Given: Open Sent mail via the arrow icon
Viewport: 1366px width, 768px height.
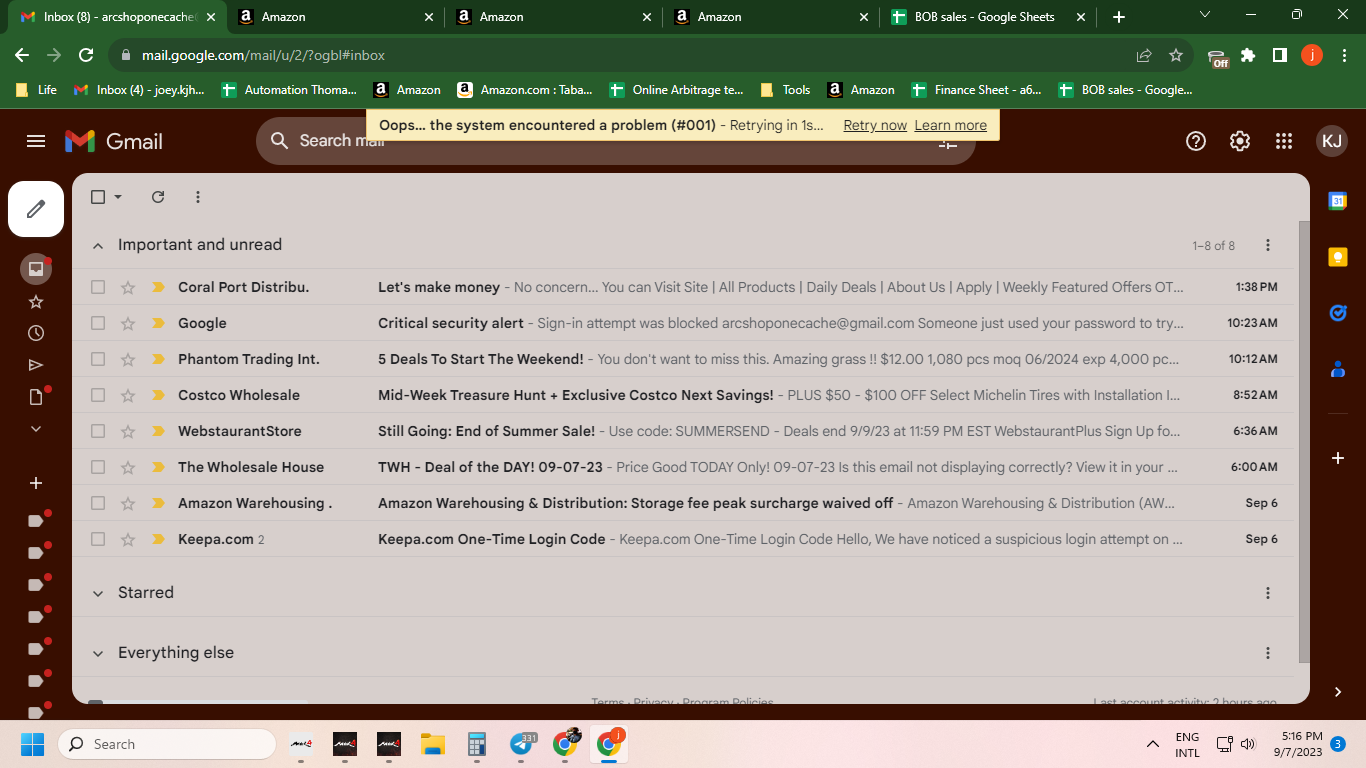Looking at the screenshot, I should pyautogui.click(x=36, y=365).
